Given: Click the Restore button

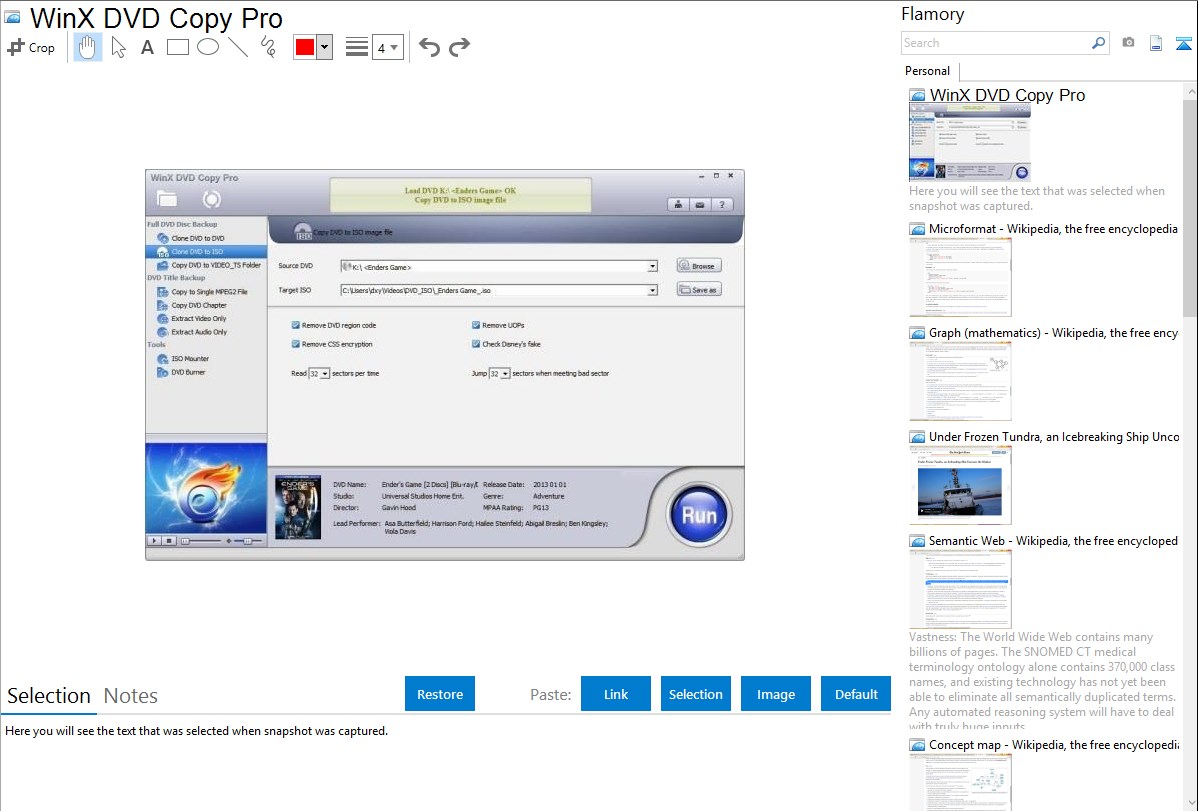Looking at the screenshot, I should [440, 694].
